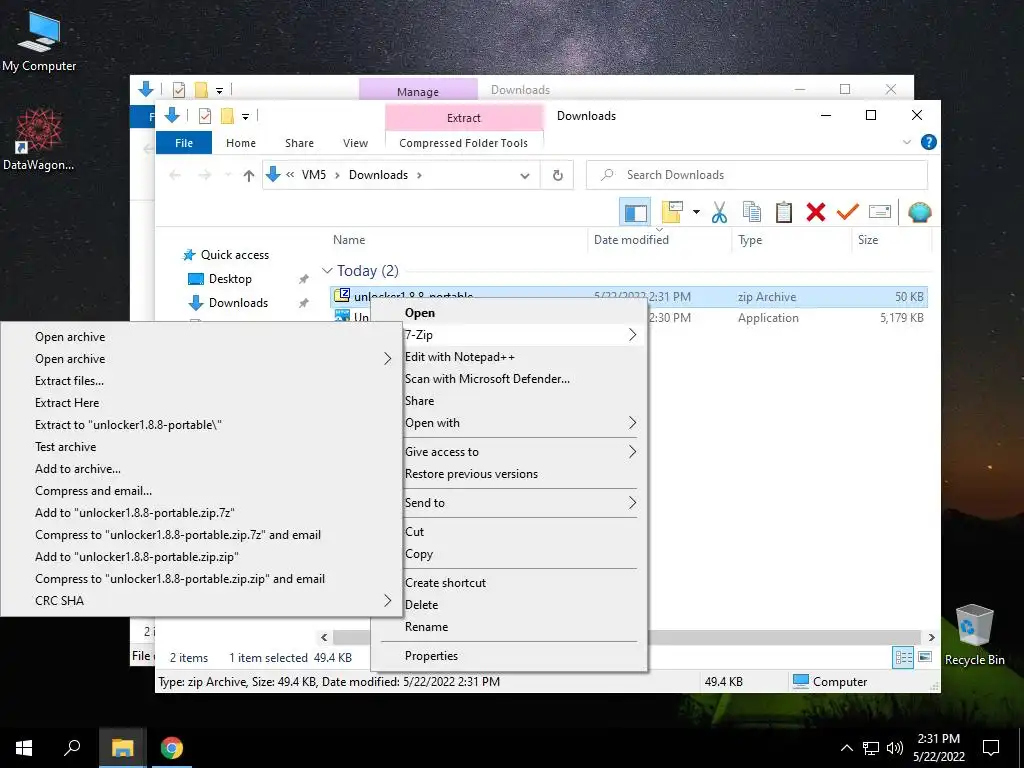
Task: Click the Email envelope toolbar icon
Action: 880,212
